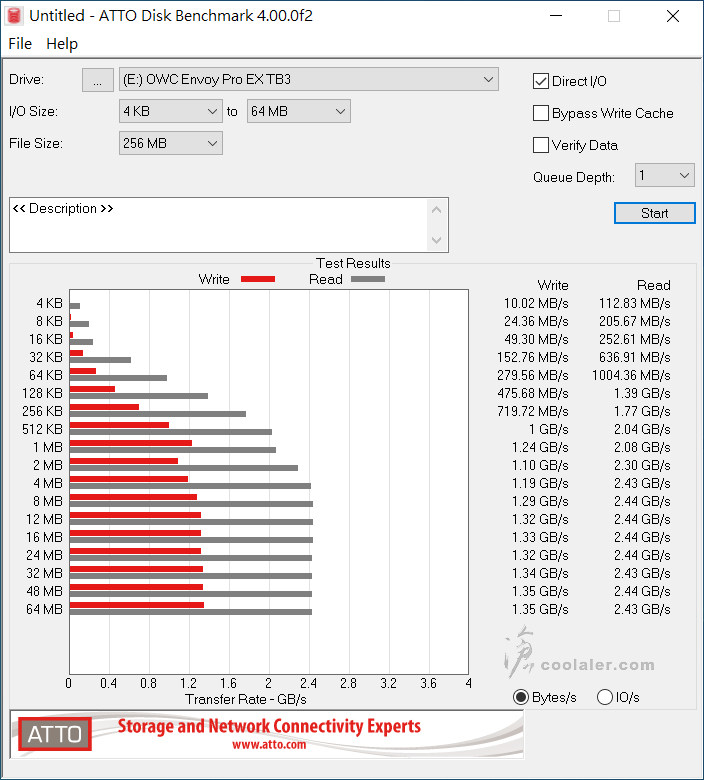Click the 12 MB chart row label
704x780 pixels.
[44, 519]
